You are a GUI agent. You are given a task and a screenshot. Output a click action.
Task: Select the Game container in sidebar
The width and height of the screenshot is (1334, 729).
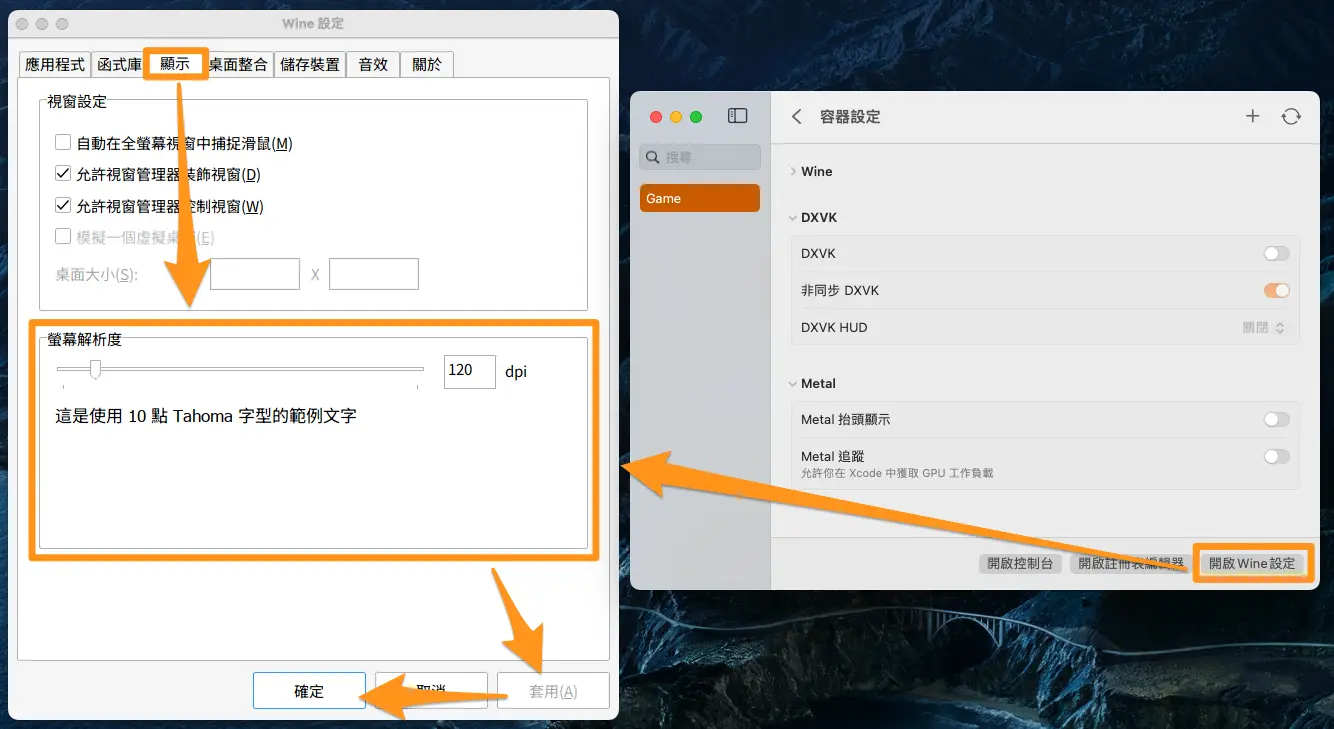coord(700,198)
